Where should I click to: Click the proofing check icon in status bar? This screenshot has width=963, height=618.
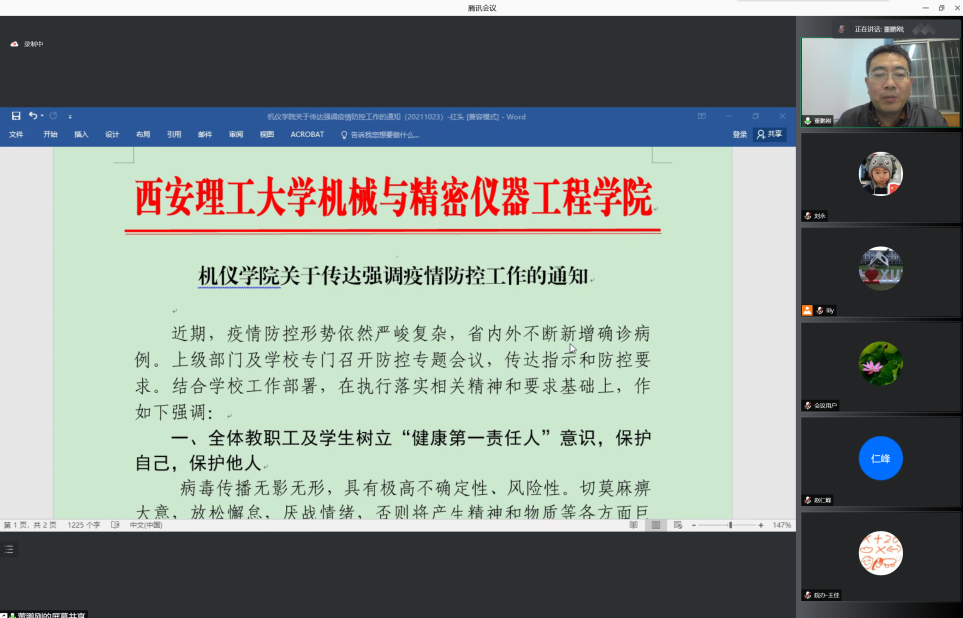point(115,525)
